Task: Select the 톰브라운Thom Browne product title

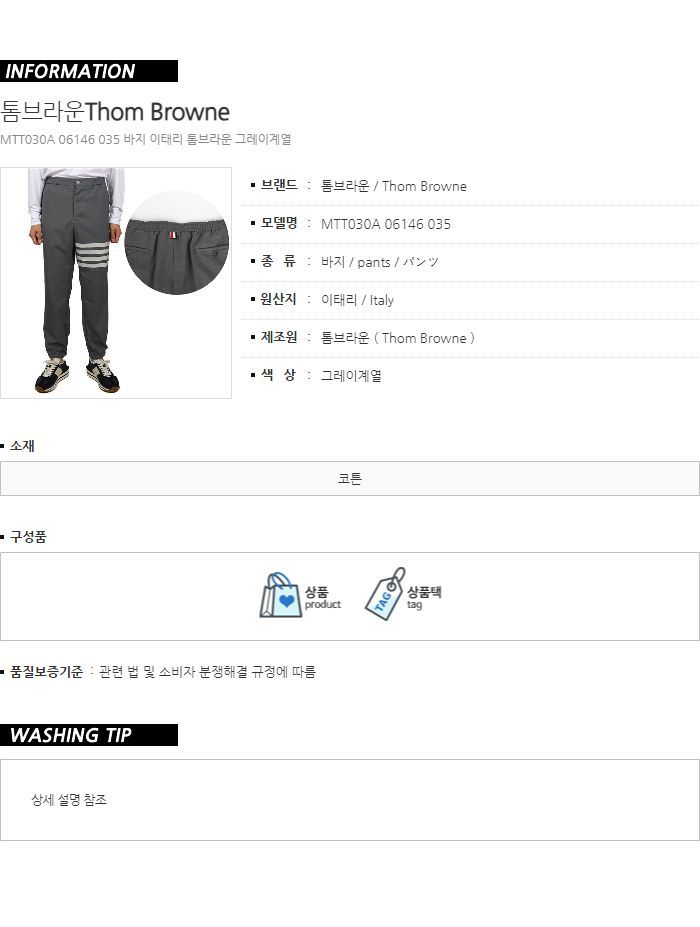Action: pos(115,112)
